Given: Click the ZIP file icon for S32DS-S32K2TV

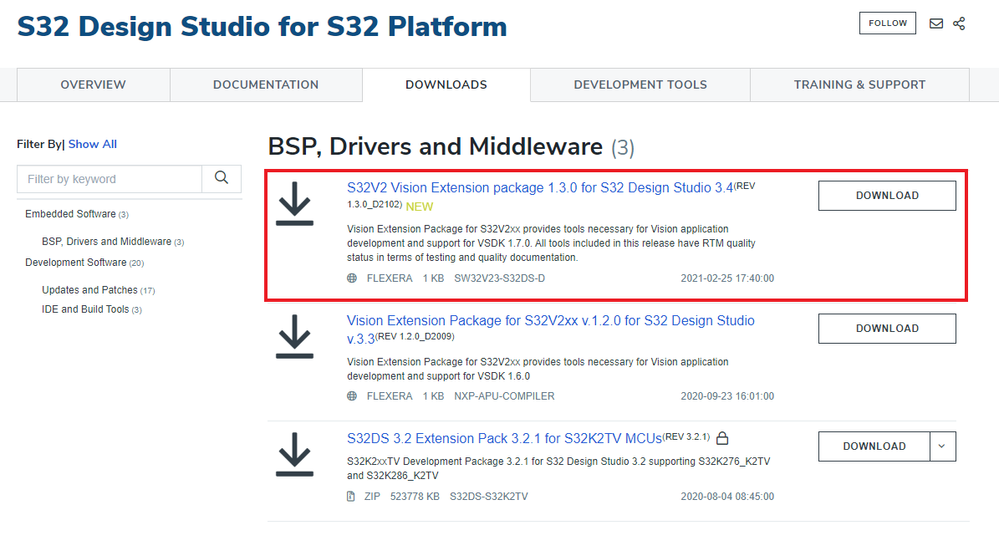Looking at the screenshot, I should [350, 496].
